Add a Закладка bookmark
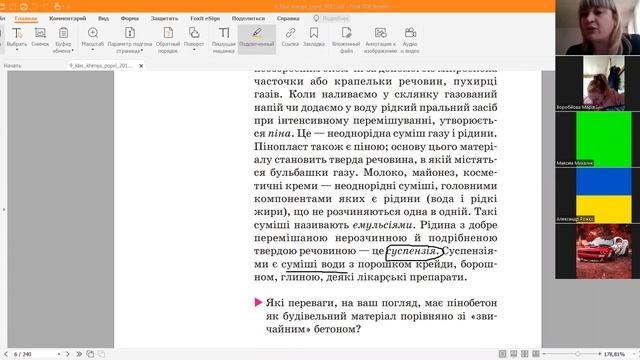Image resolution: width=640 pixels, height=360 pixels. pyautogui.click(x=314, y=36)
